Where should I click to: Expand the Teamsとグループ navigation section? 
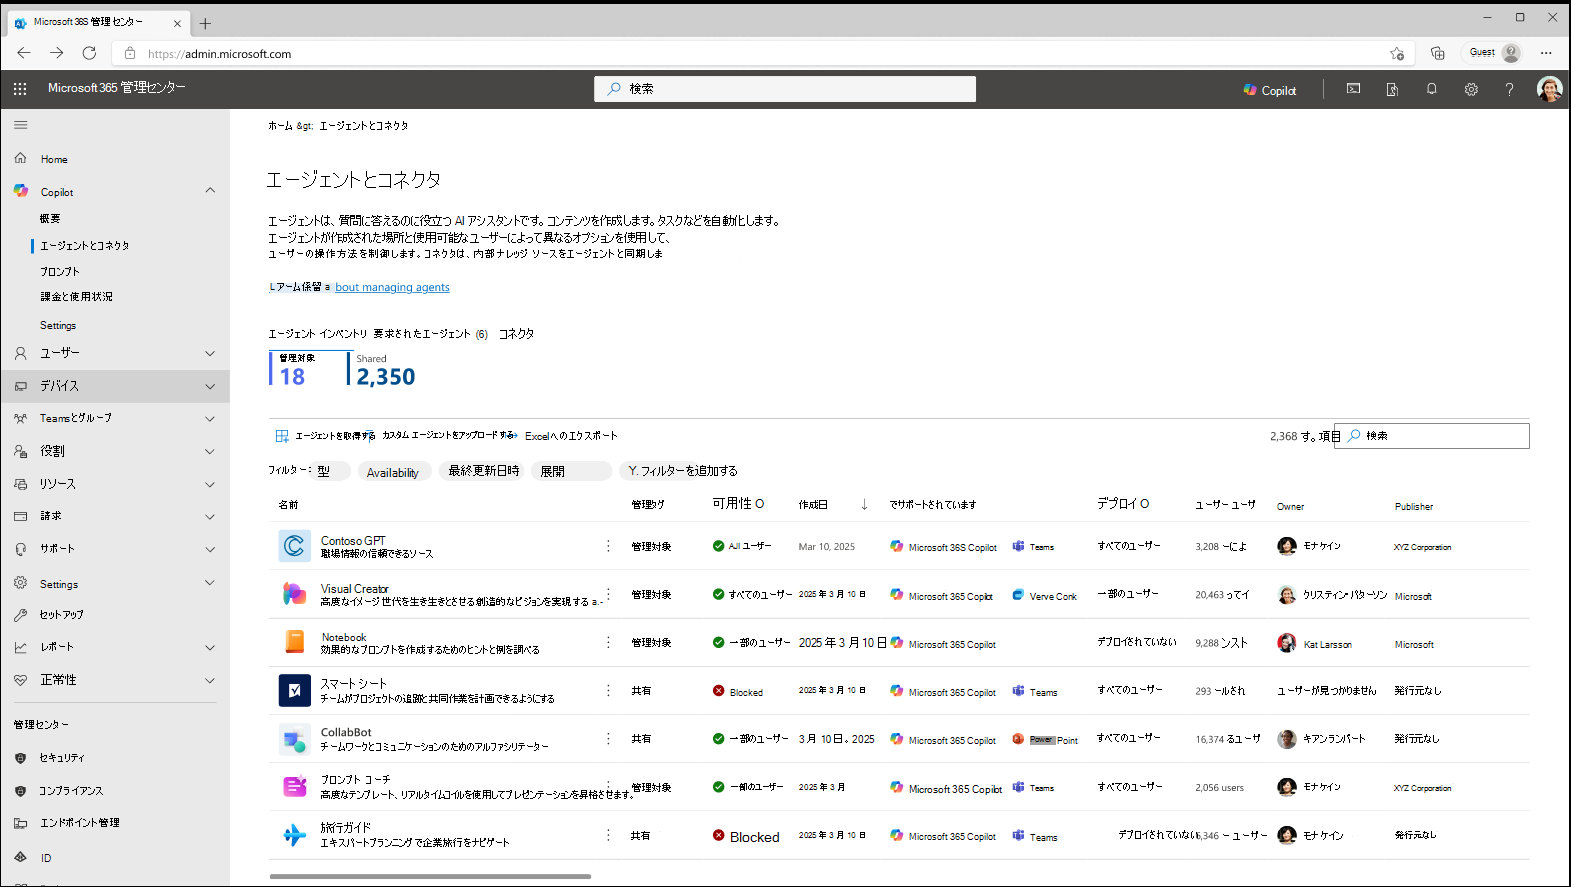coord(210,418)
